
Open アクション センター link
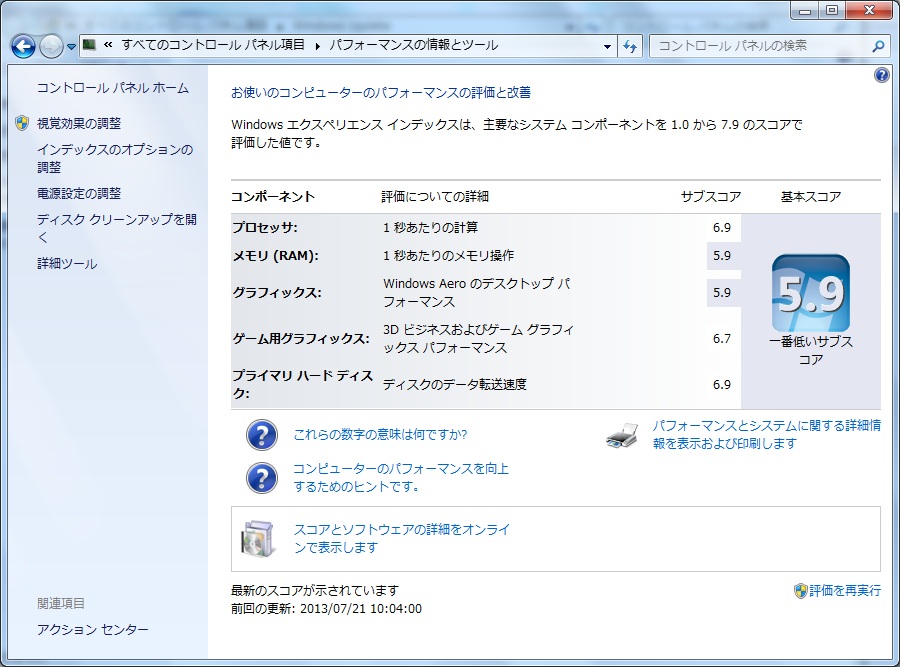92,630
